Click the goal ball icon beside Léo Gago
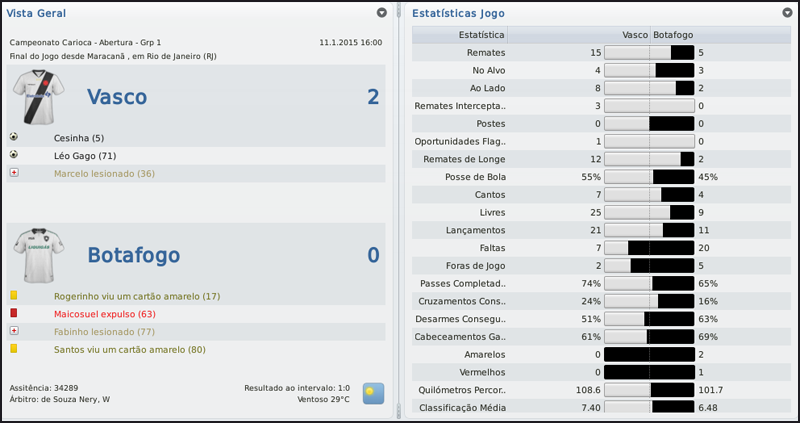This screenshot has height=423, width=800. (14, 155)
